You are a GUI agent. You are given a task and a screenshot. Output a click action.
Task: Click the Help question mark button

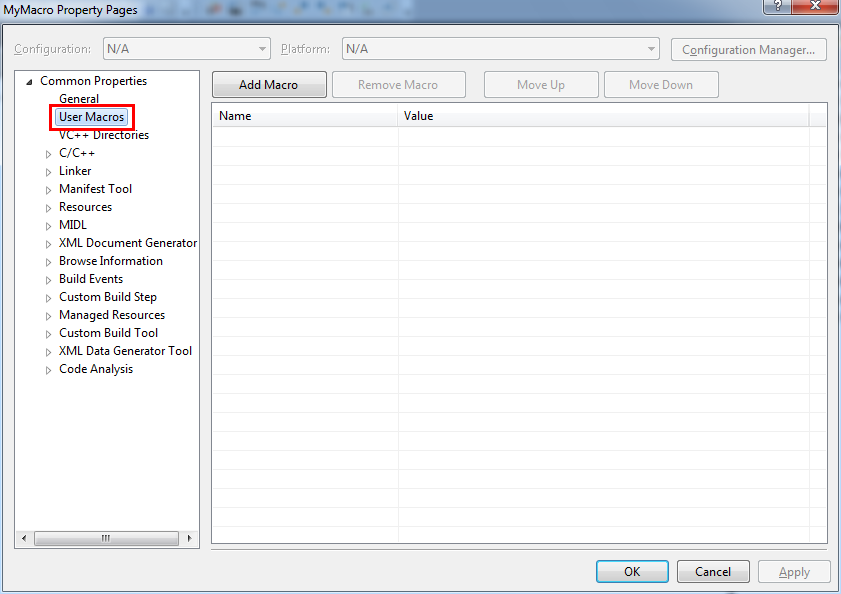pyautogui.click(x=777, y=6)
